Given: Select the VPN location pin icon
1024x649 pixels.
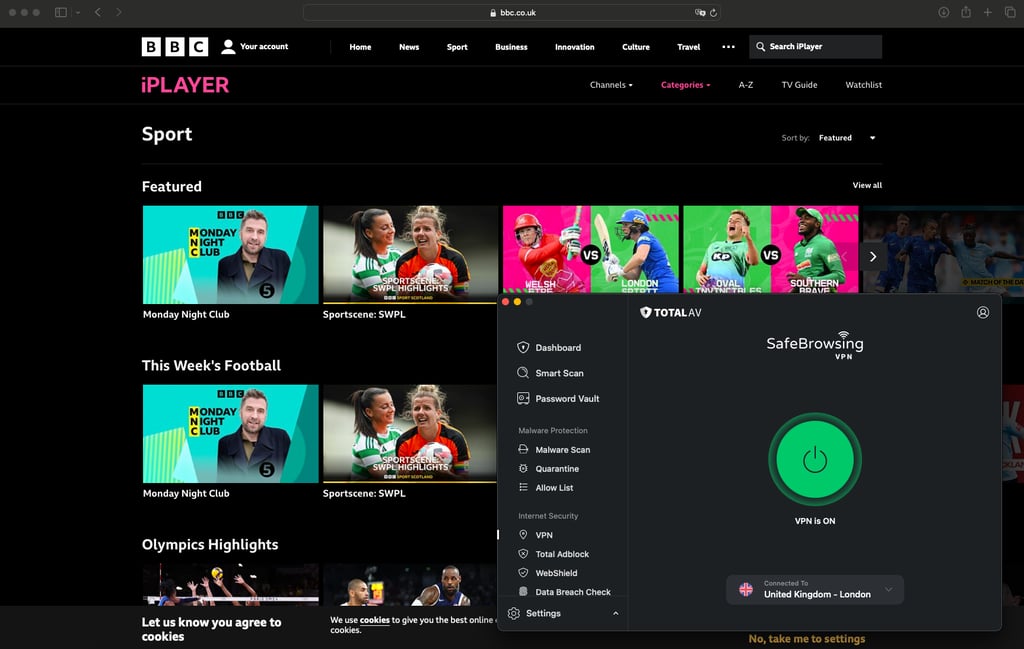Looking at the screenshot, I should coord(523,535).
